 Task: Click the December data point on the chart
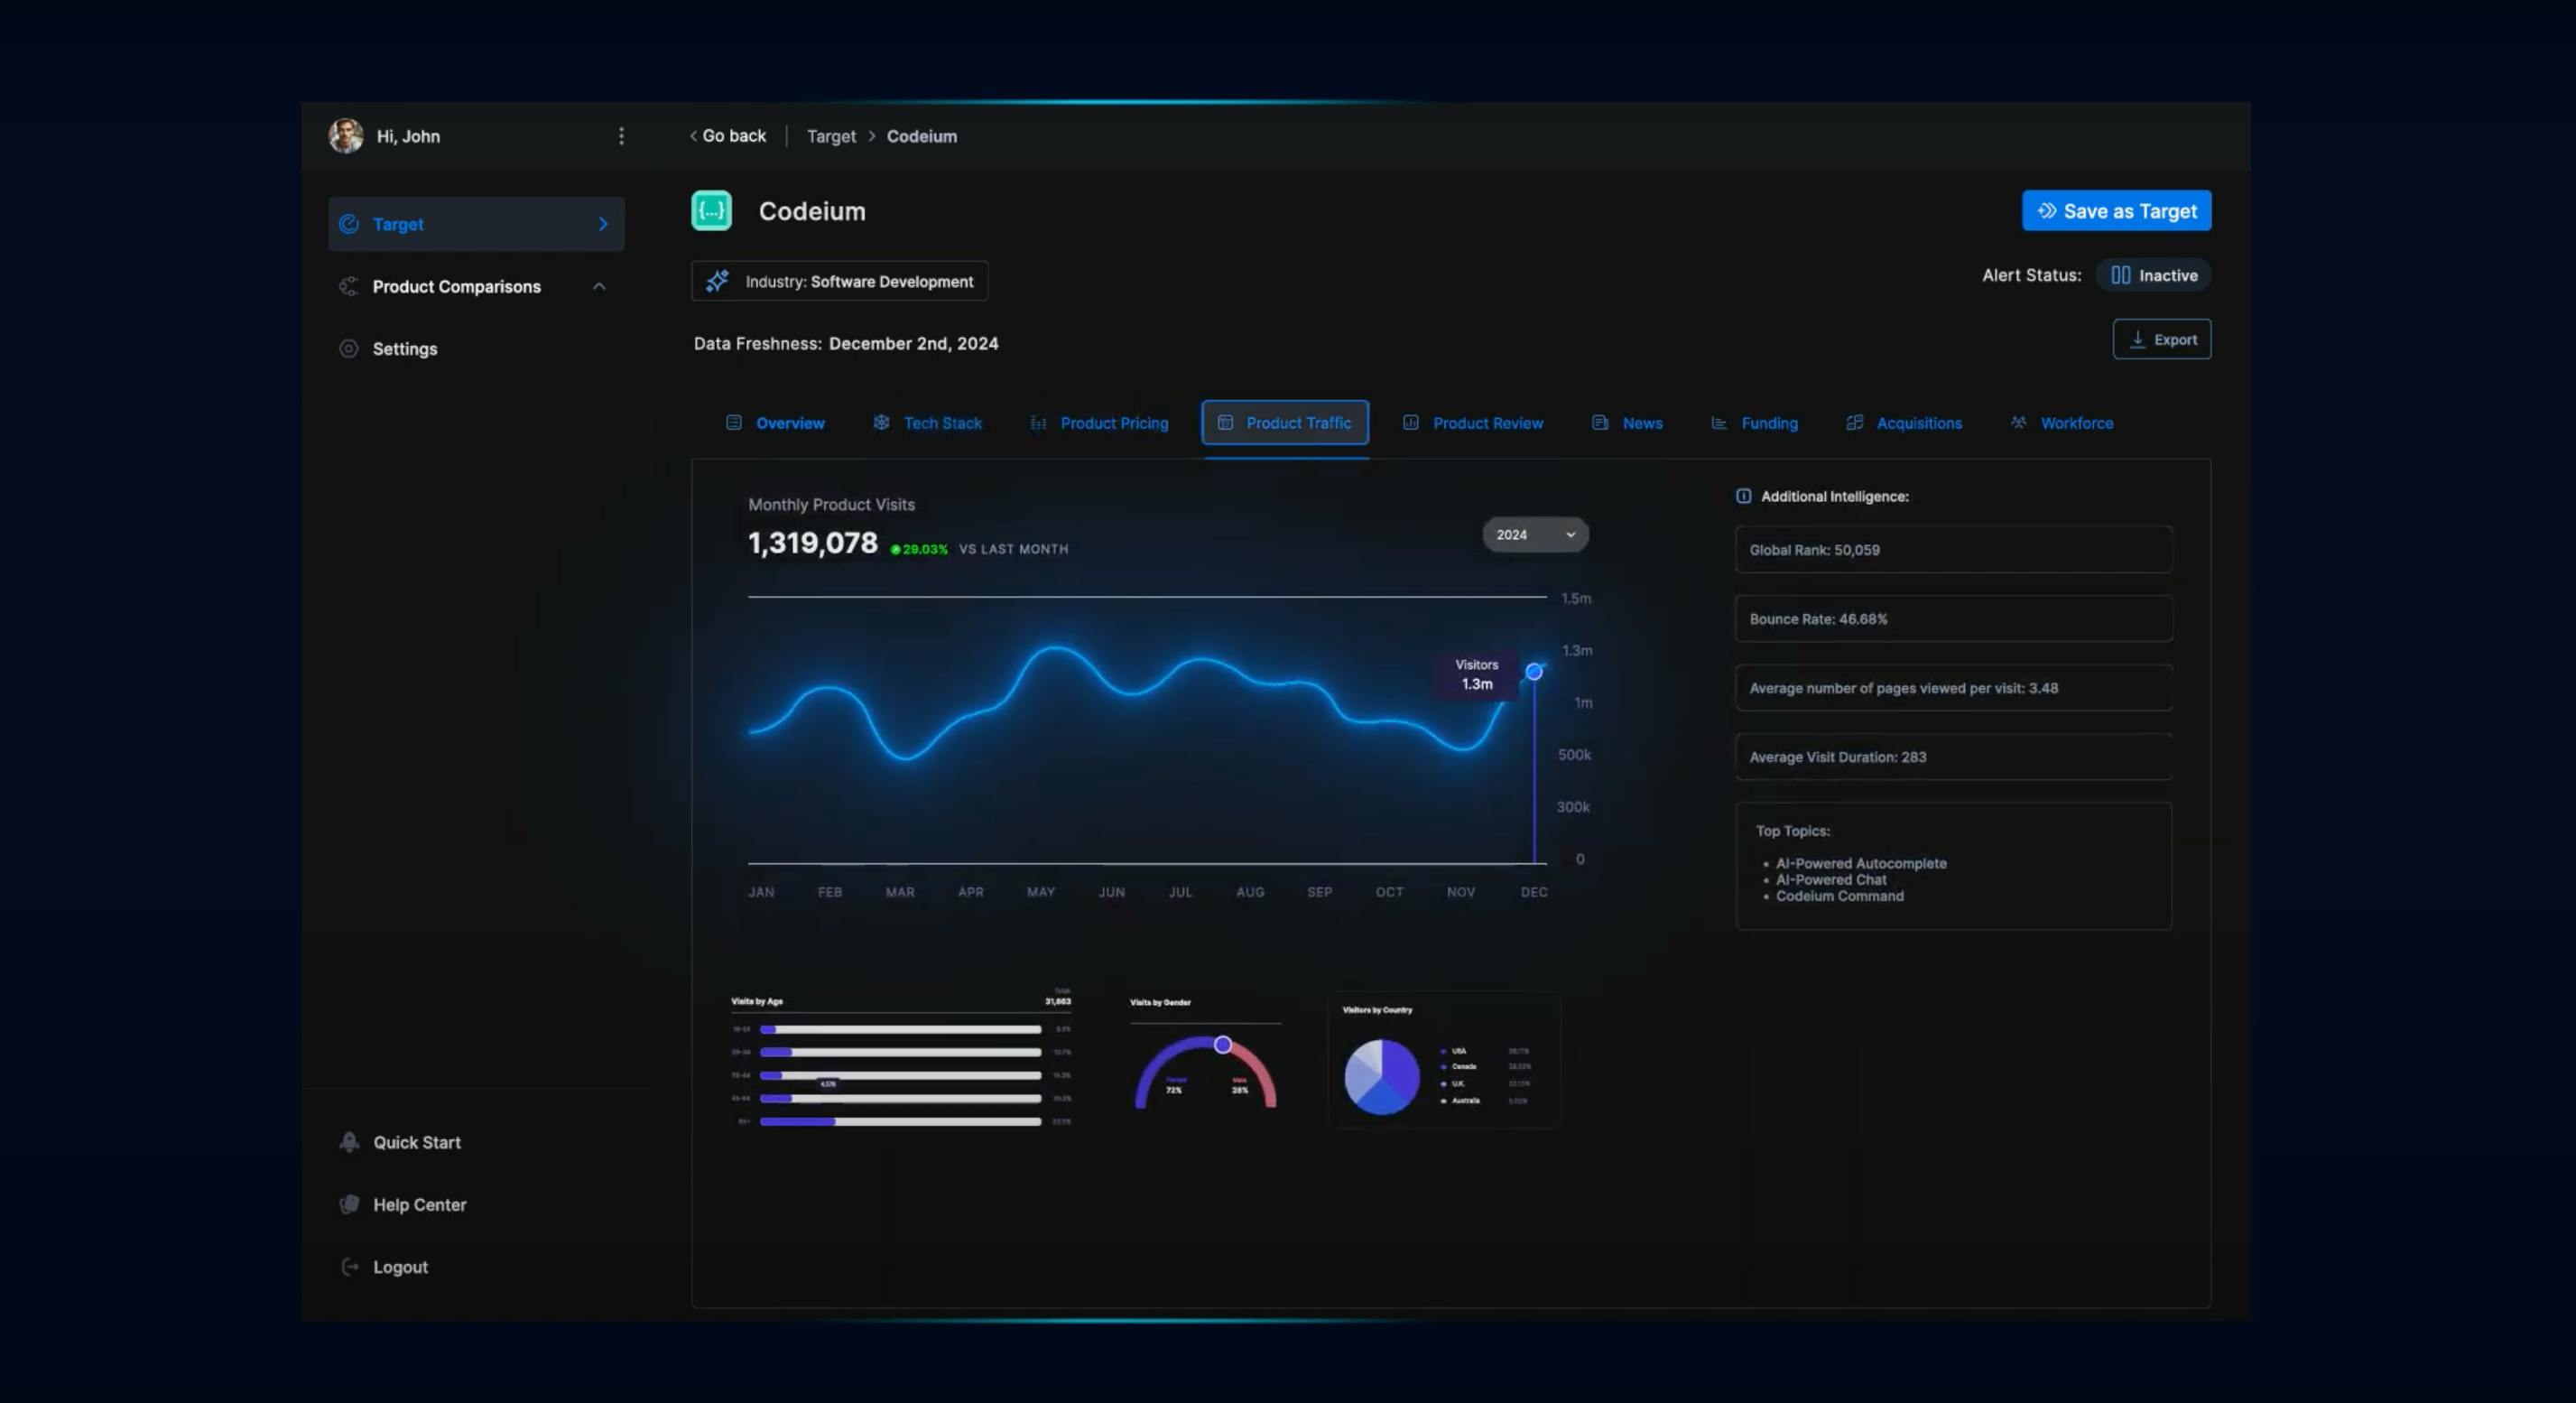1533,672
